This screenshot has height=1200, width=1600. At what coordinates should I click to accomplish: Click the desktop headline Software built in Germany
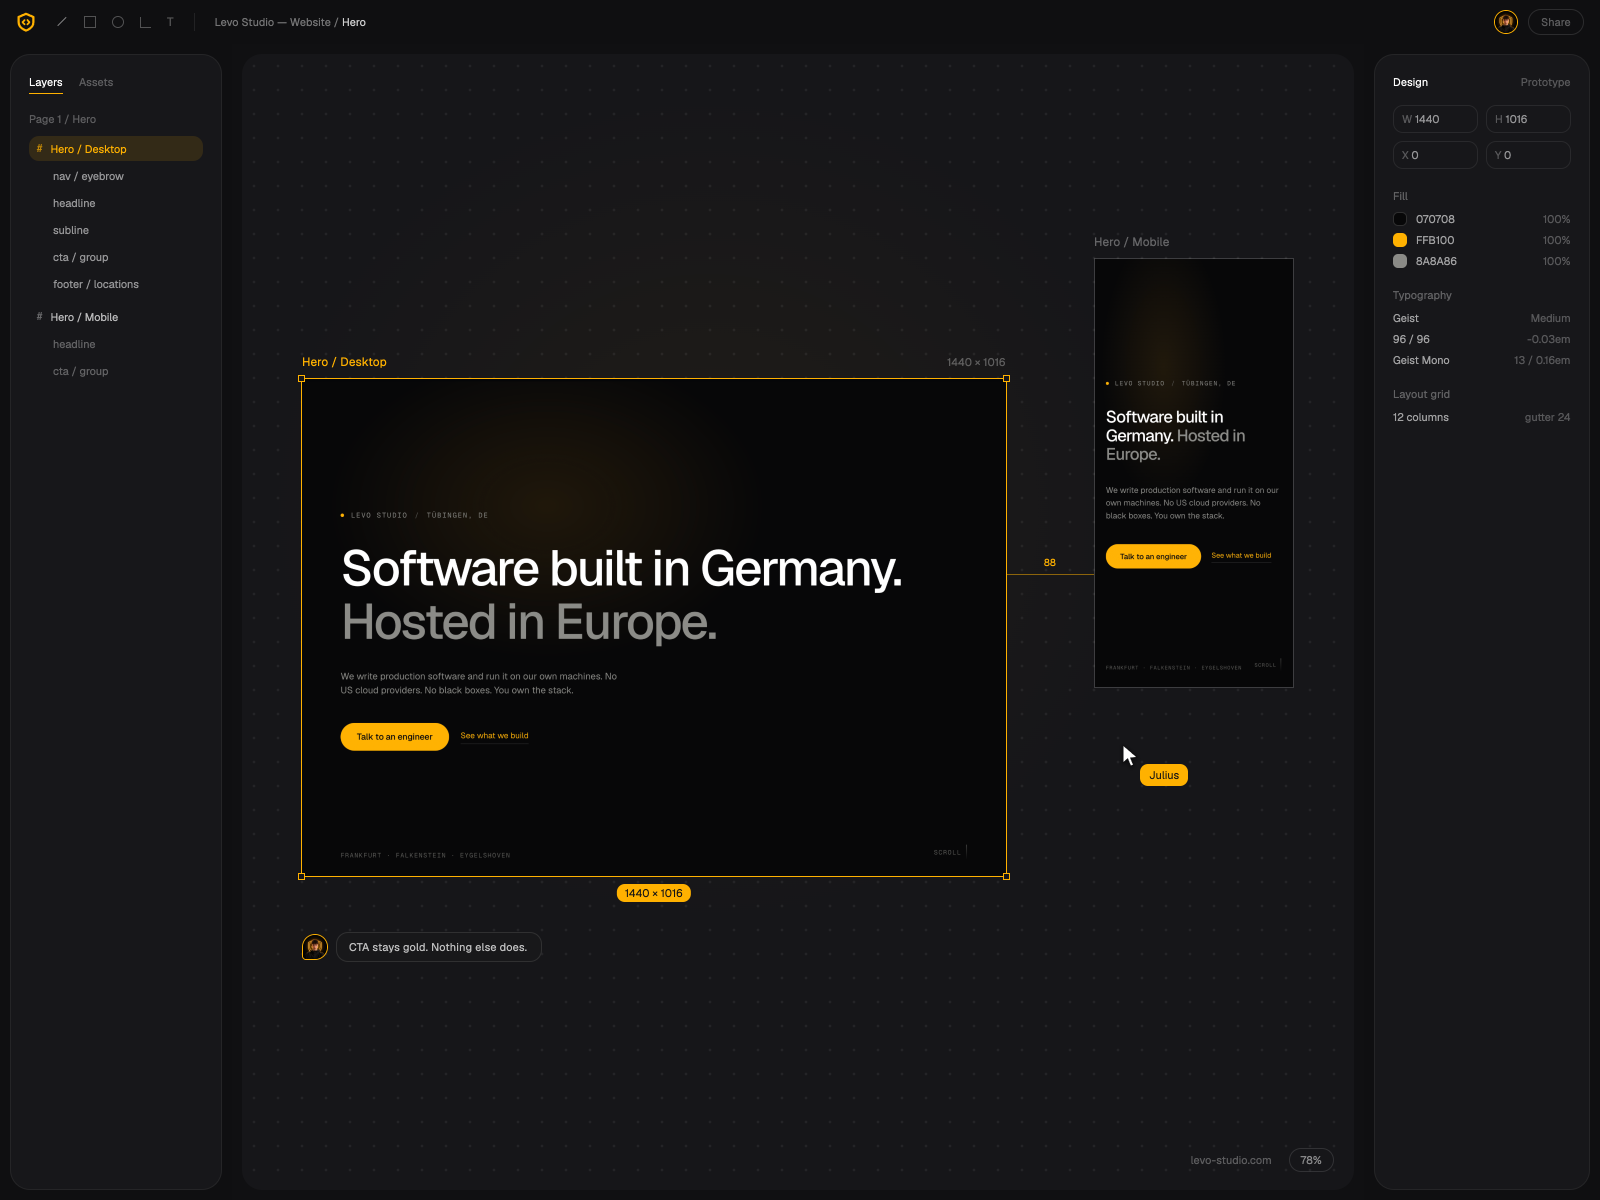(621, 568)
